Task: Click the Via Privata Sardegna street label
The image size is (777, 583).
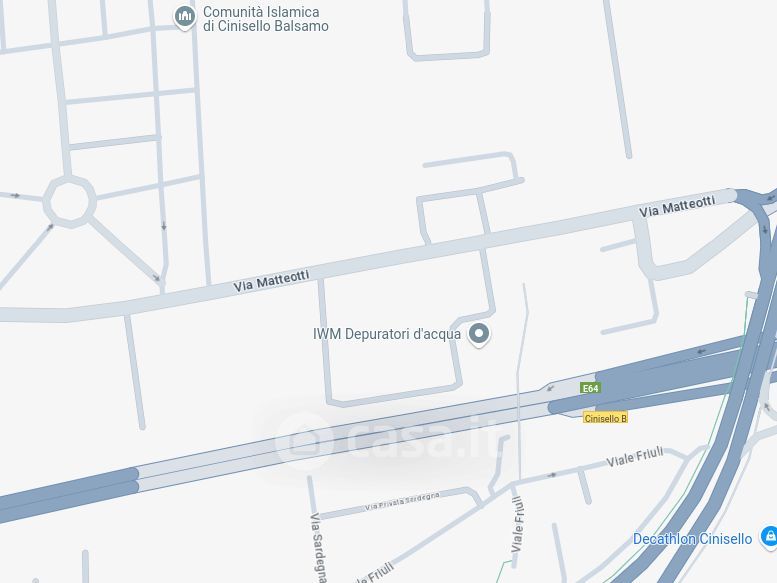Action: (x=402, y=501)
